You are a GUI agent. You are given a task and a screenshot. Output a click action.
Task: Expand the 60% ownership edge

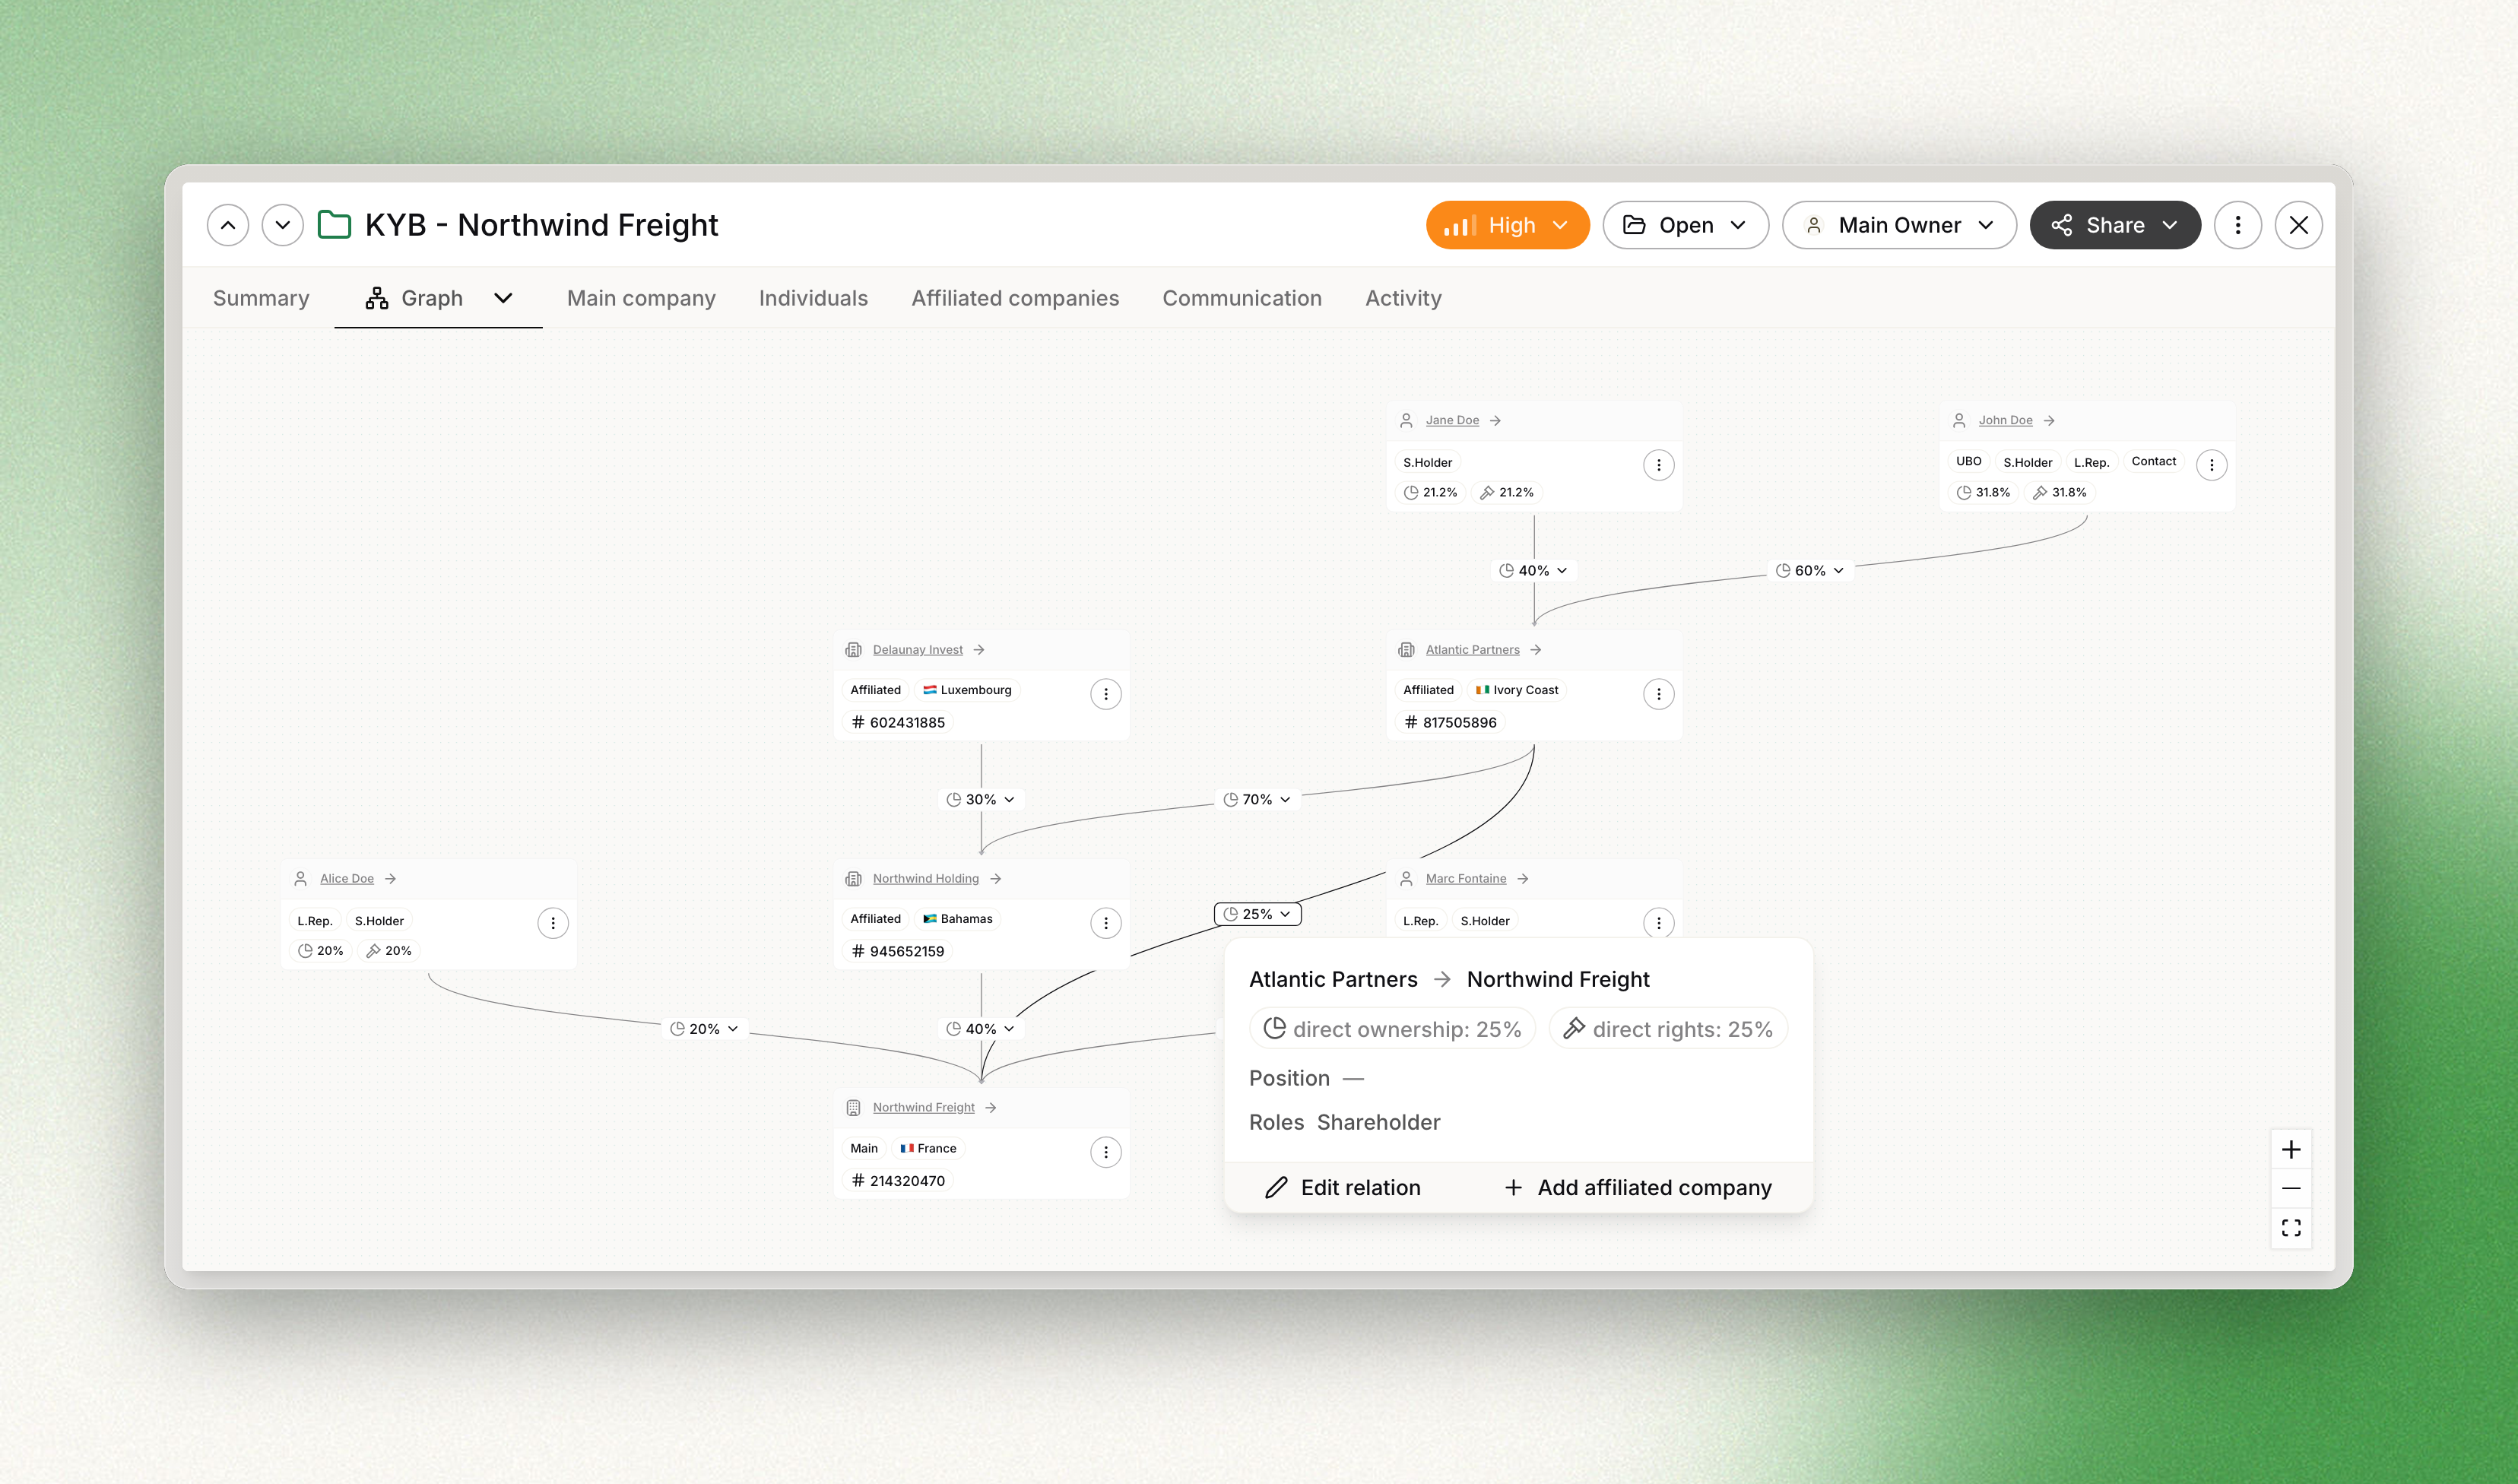(1810, 571)
